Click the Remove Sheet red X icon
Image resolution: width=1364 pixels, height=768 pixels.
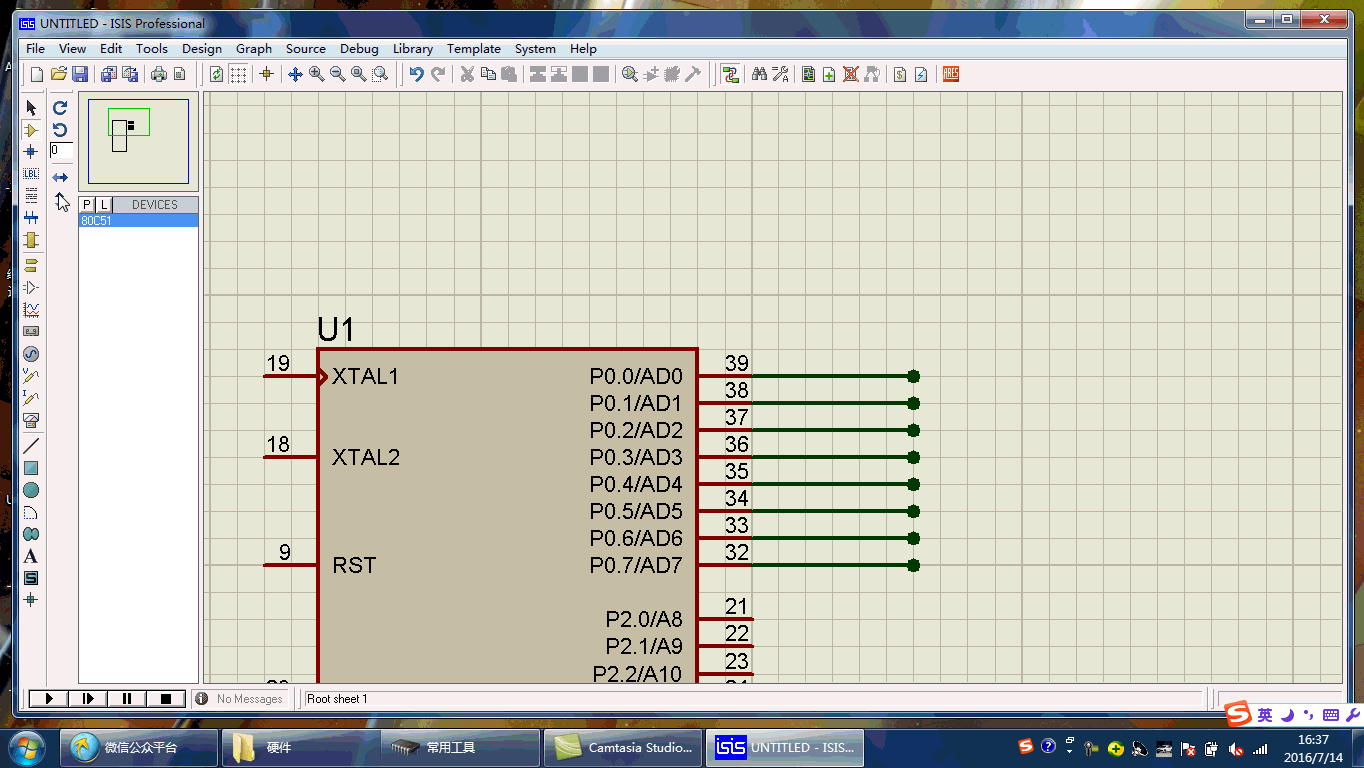[x=851, y=74]
